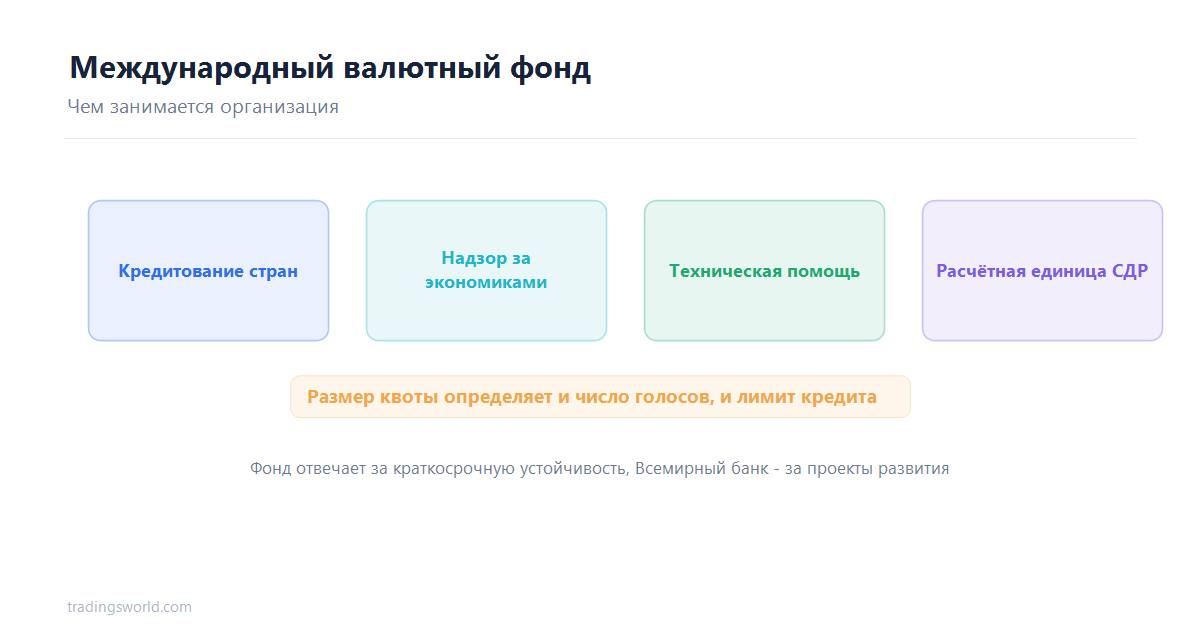The height and width of the screenshot is (640, 1200).
Task: Open the tradingsworld.com link
Action: coord(129,607)
